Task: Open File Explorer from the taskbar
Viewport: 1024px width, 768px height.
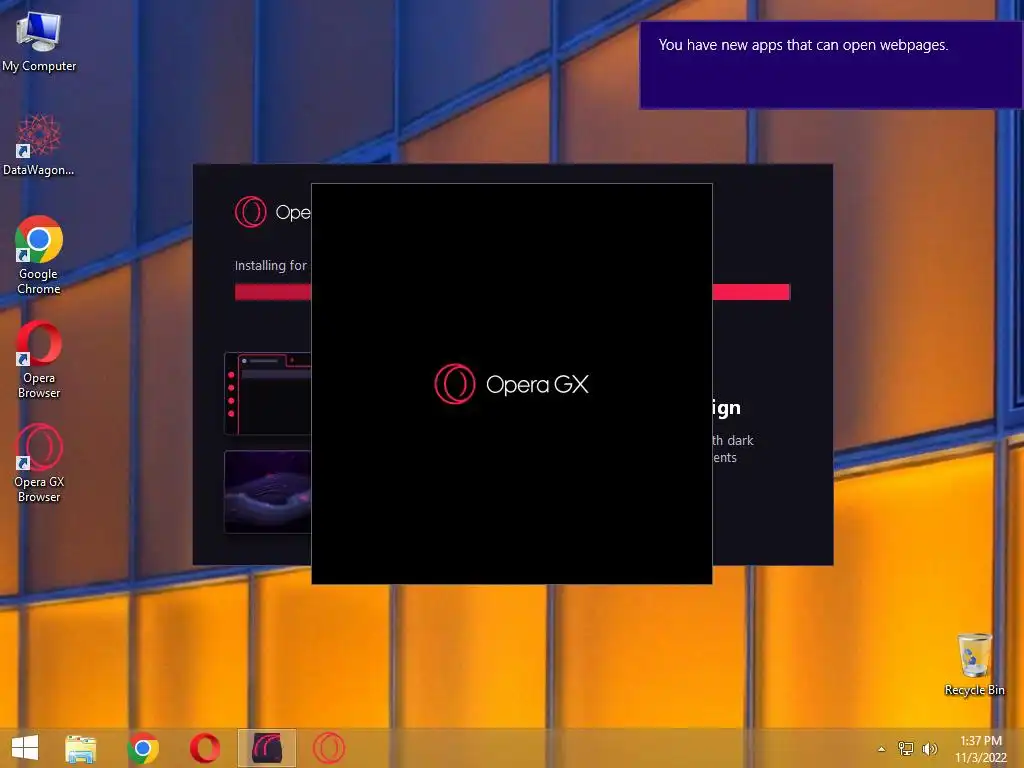Action: click(x=81, y=748)
